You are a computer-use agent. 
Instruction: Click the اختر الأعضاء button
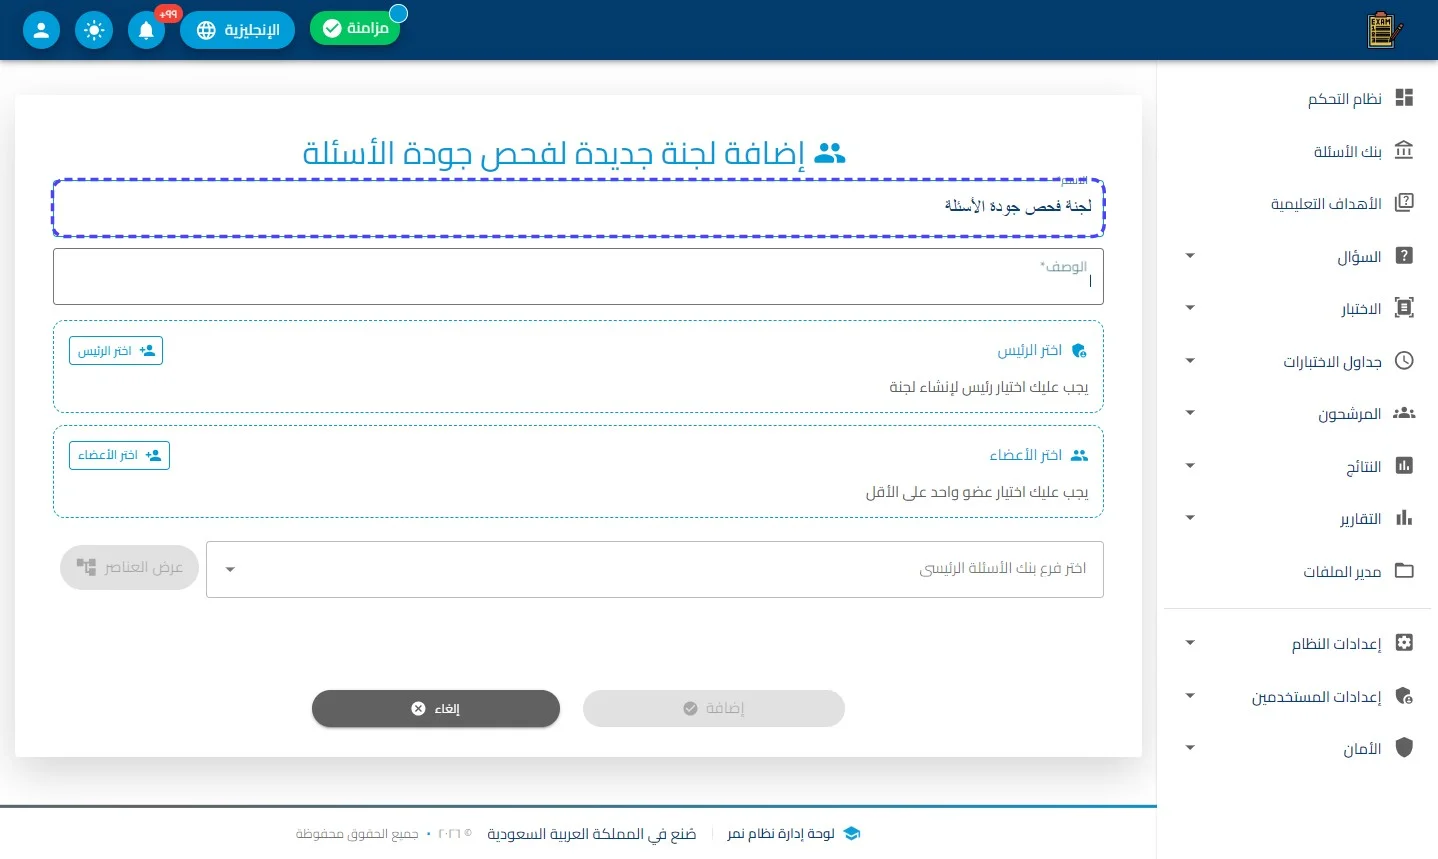coord(119,455)
